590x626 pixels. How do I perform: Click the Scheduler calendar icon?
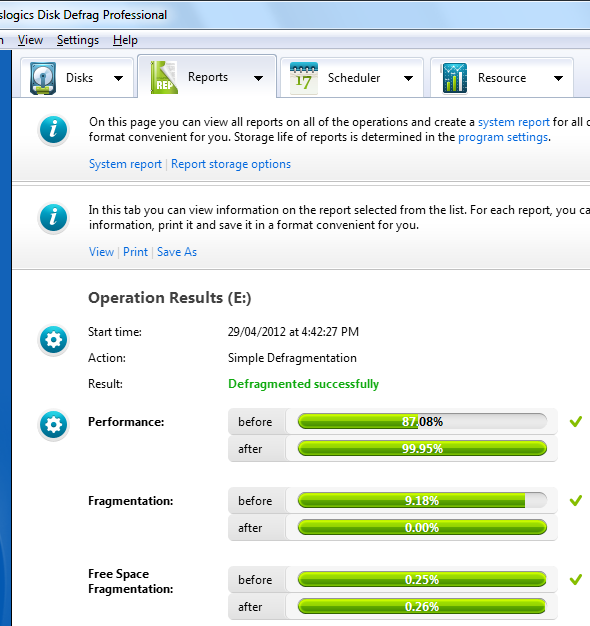[x=304, y=78]
